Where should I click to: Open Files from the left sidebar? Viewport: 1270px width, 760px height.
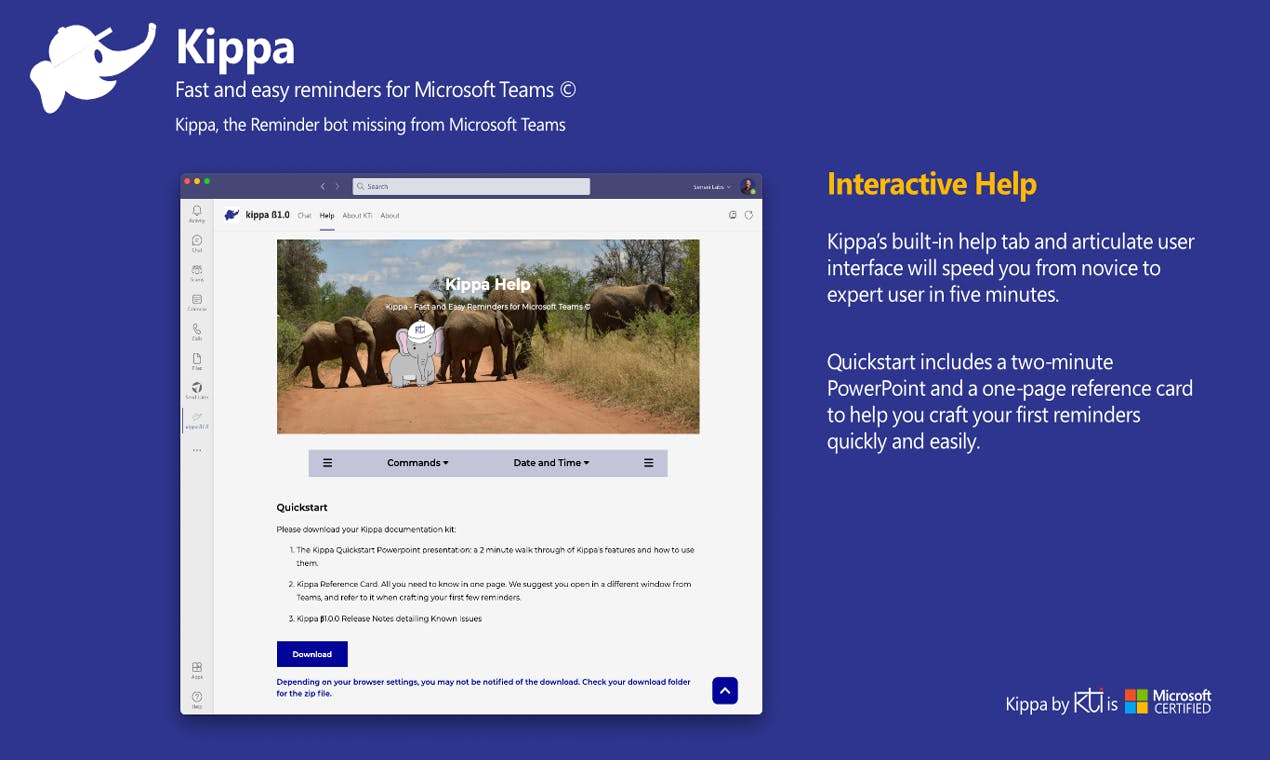pyautogui.click(x=197, y=361)
